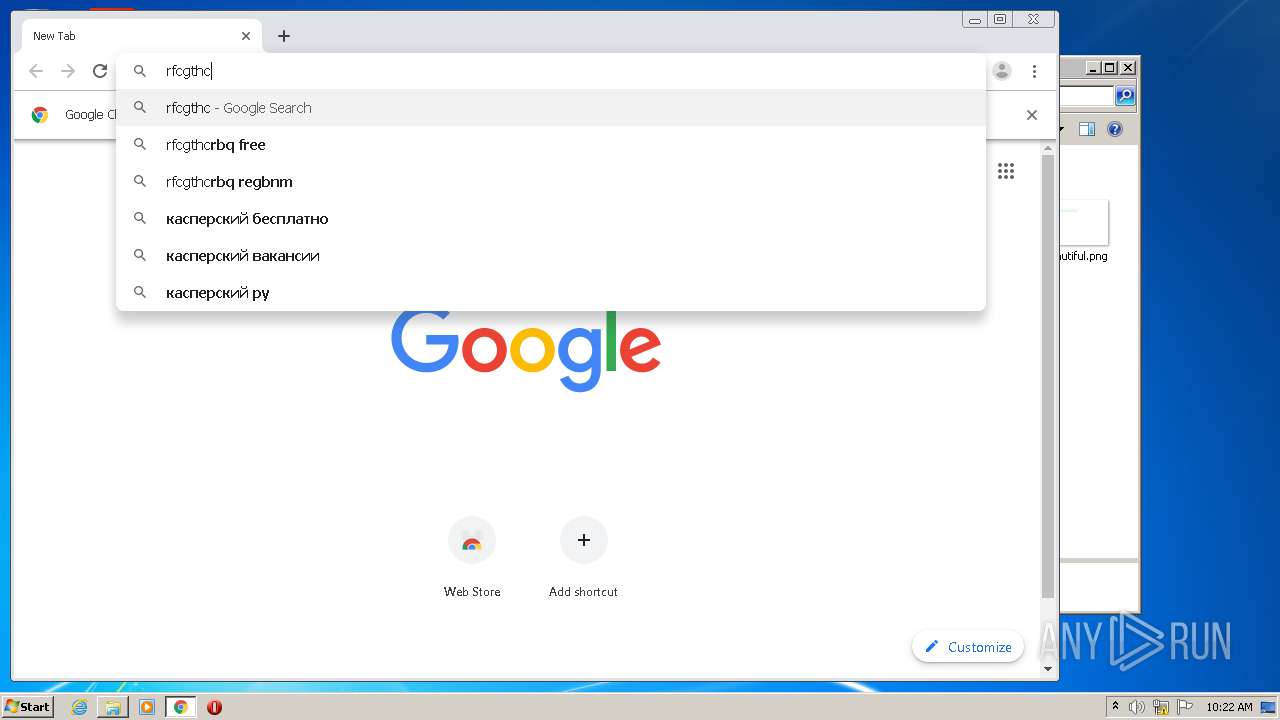The width and height of the screenshot is (1280, 720).
Task: Open the volume speaker tray icon
Action: click(x=1137, y=707)
